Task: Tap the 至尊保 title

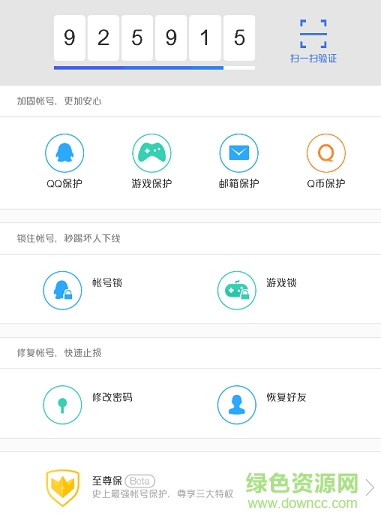Action: click(107, 481)
